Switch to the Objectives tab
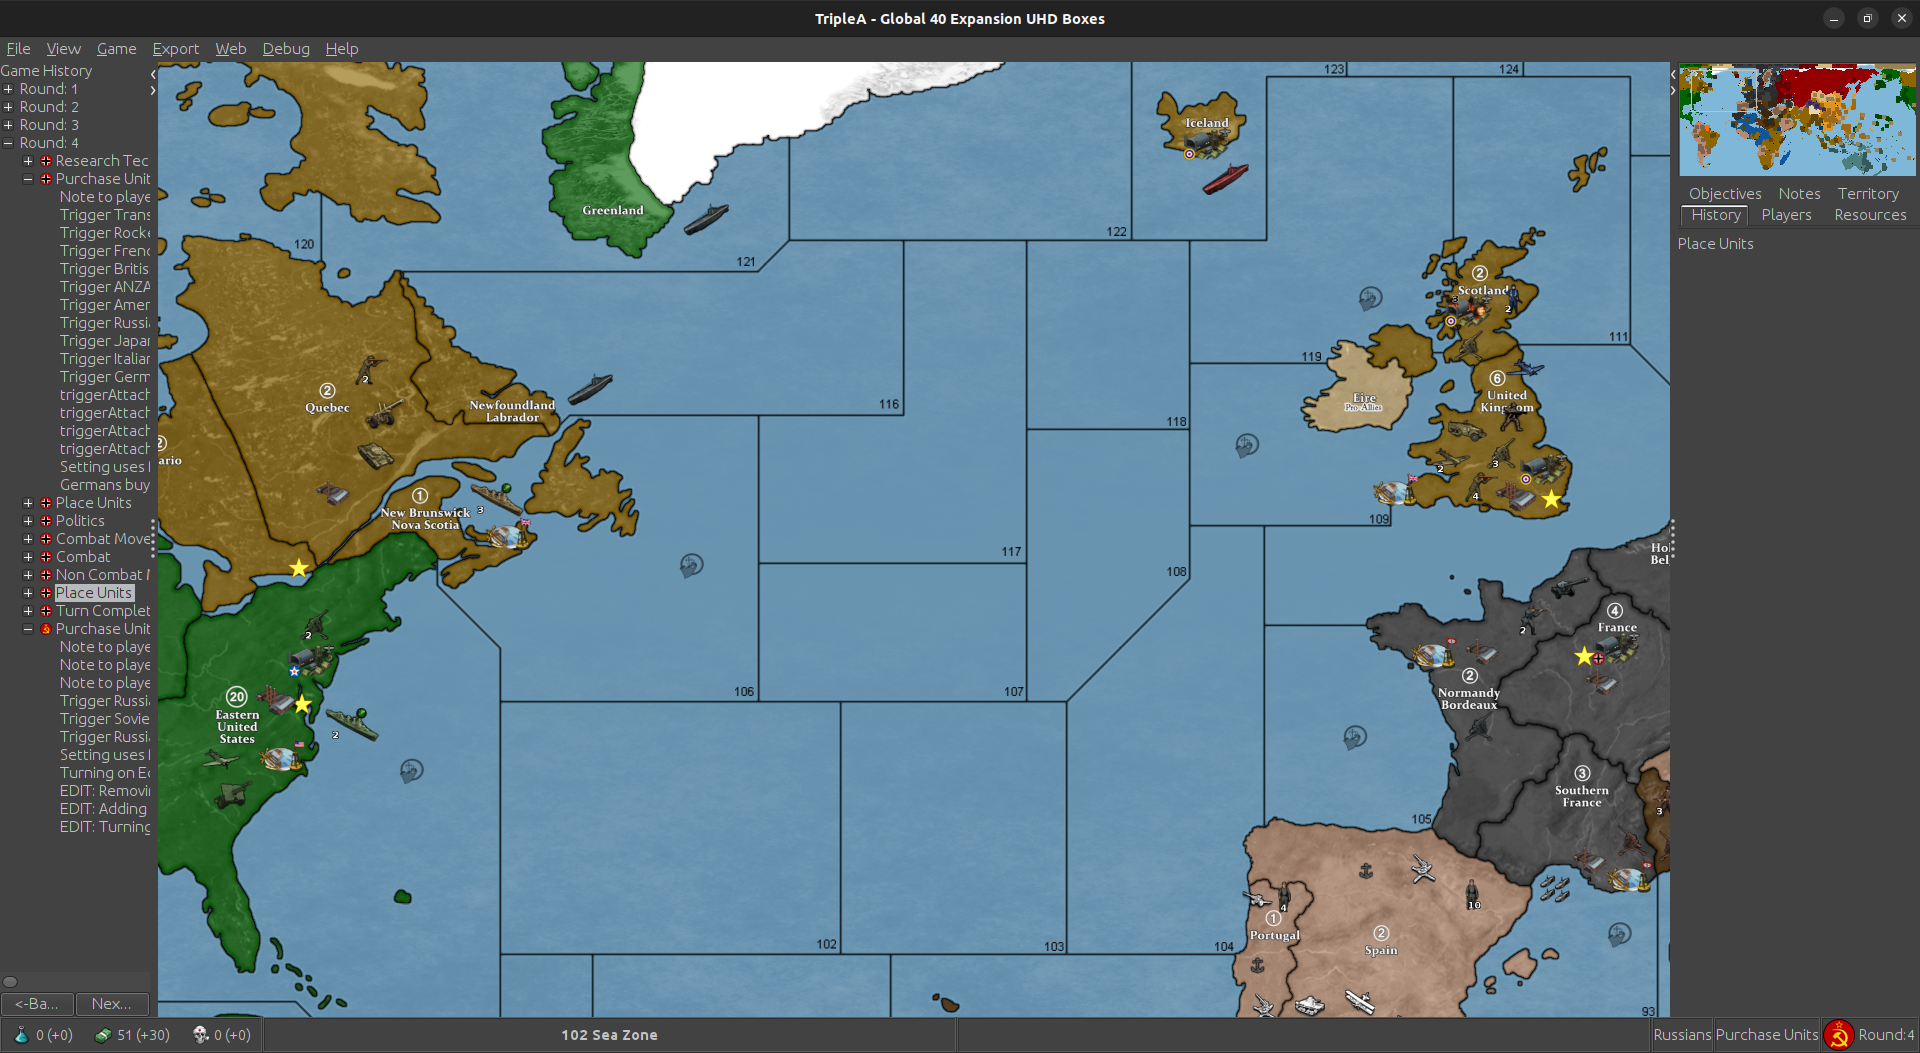The image size is (1920, 1053). [1725, 194]
